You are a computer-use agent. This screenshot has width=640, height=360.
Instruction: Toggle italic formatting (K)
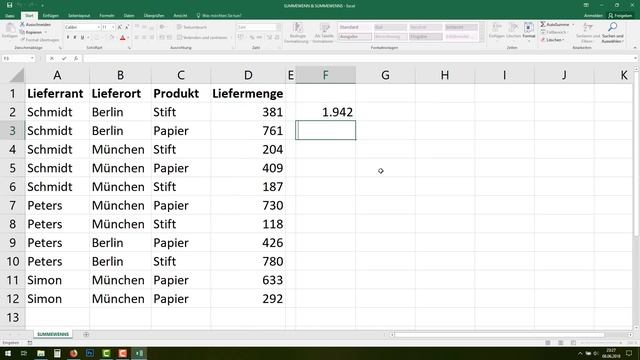point(75,38)
